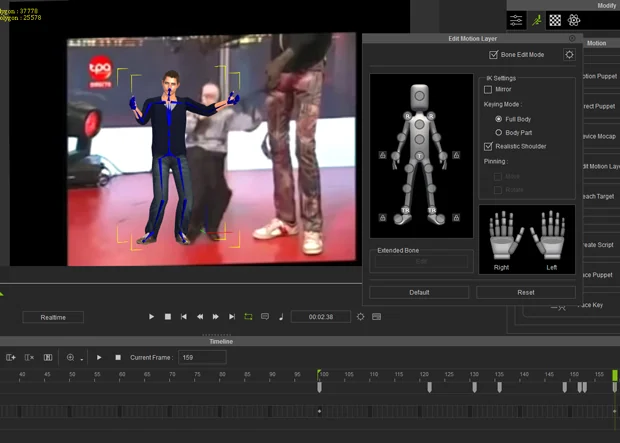Step back with the rewind button

(x=200, y=317)
